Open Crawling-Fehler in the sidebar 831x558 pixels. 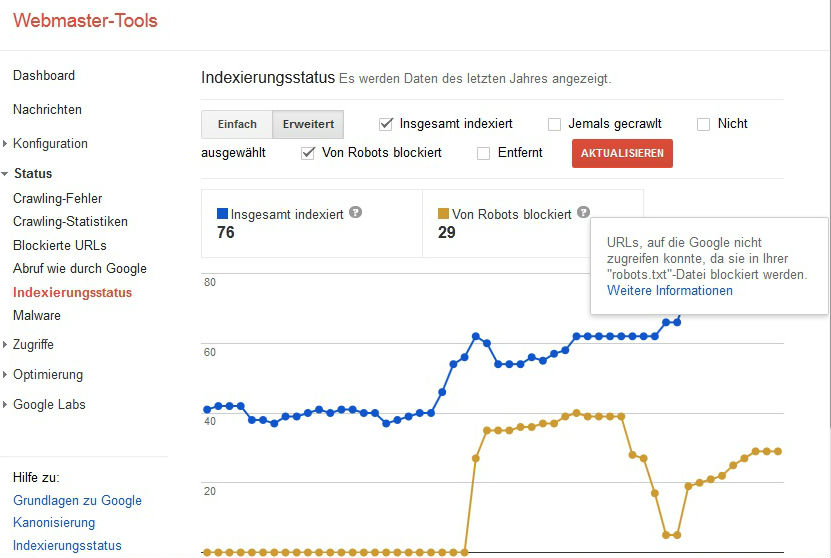click(57, 198)
